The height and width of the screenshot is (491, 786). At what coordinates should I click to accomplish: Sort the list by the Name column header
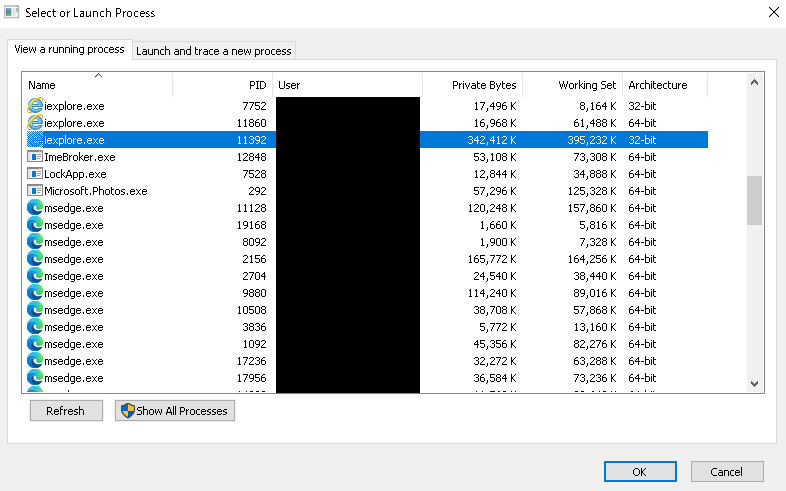[x=97, y=85]
